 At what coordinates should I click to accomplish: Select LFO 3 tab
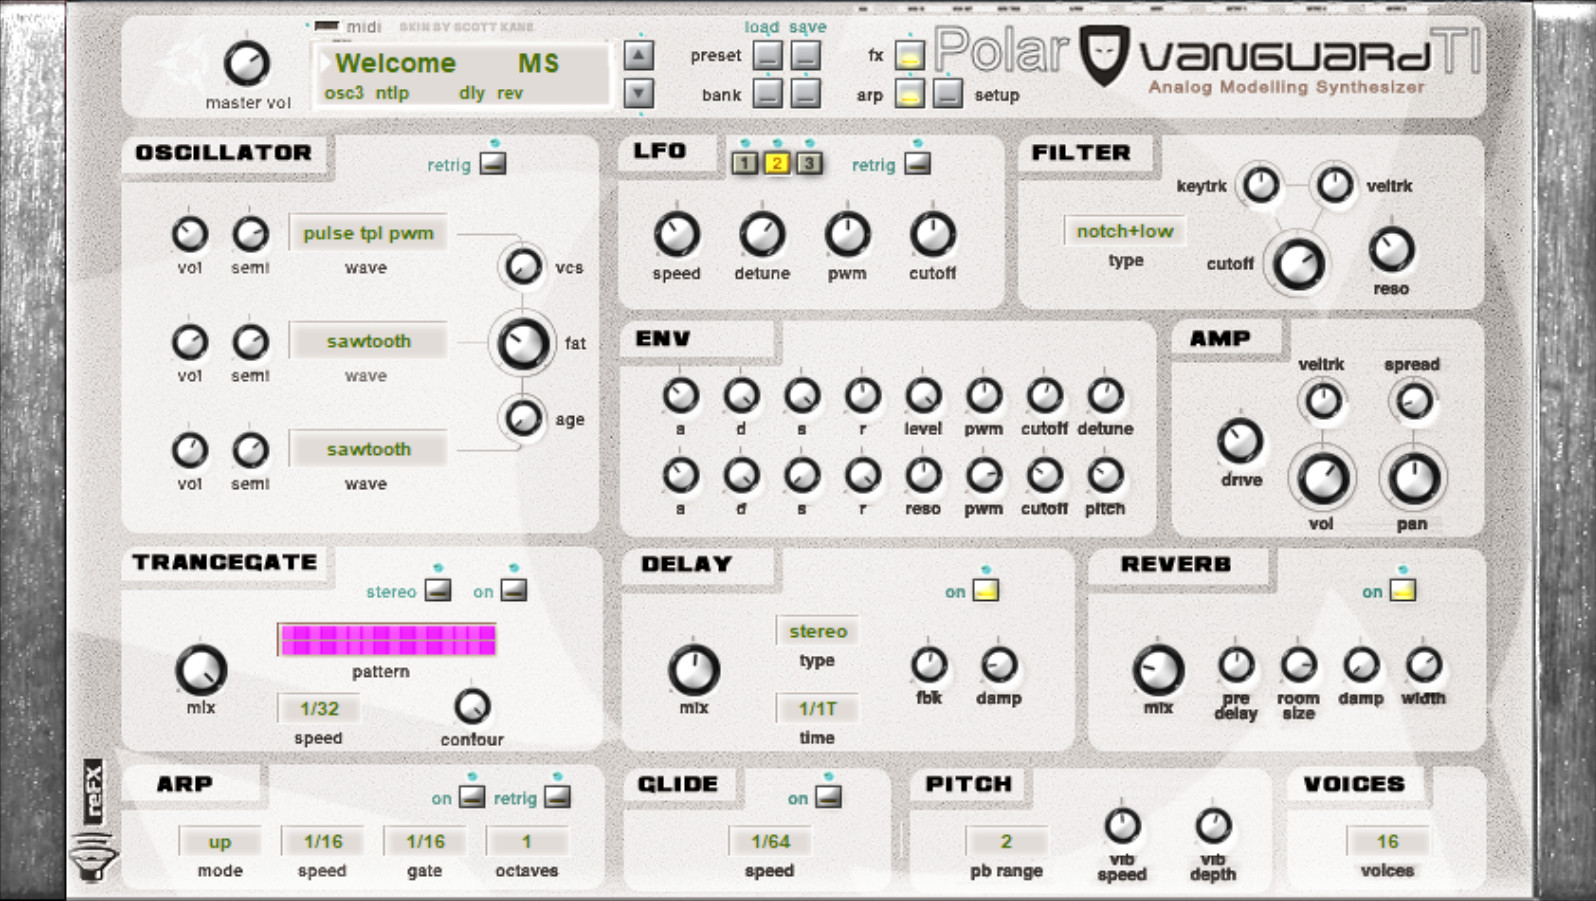coord(809,163)
